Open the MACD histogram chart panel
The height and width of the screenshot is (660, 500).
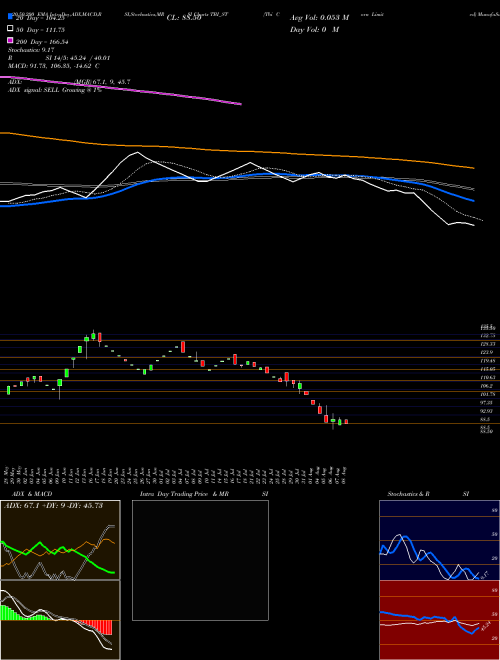(x=60, y=620)
